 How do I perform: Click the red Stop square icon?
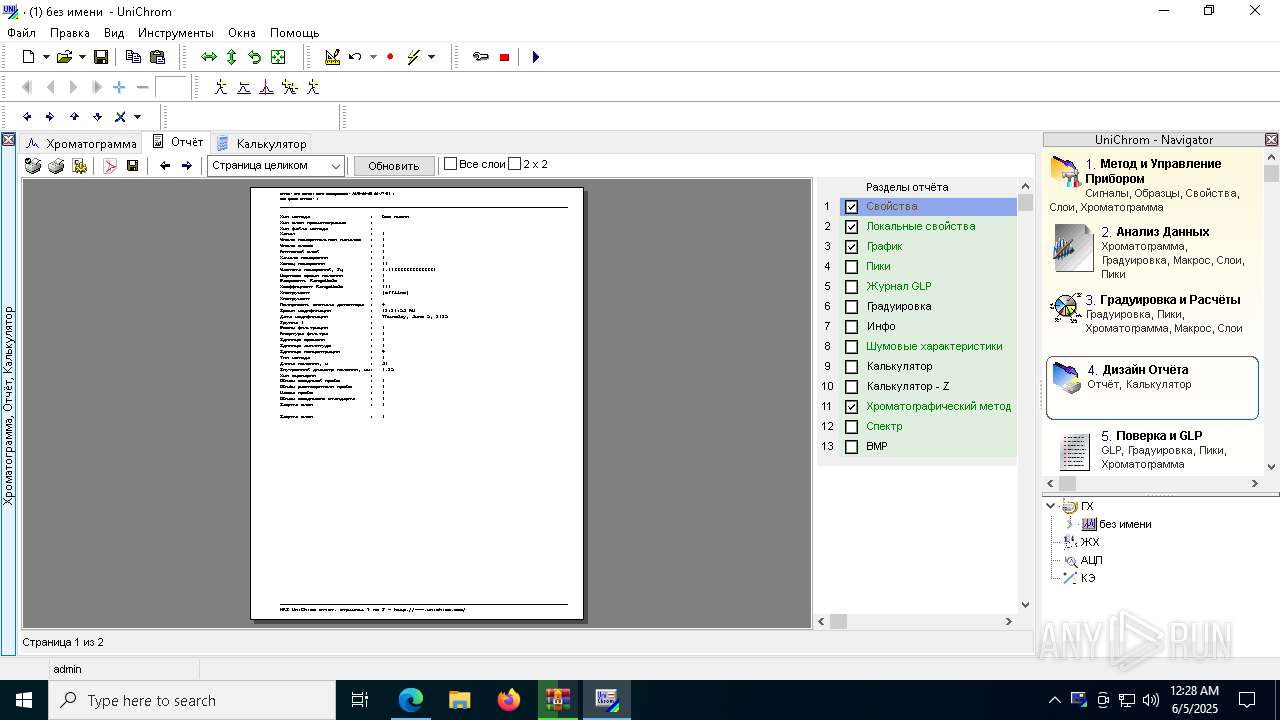(x=504, y=57)
